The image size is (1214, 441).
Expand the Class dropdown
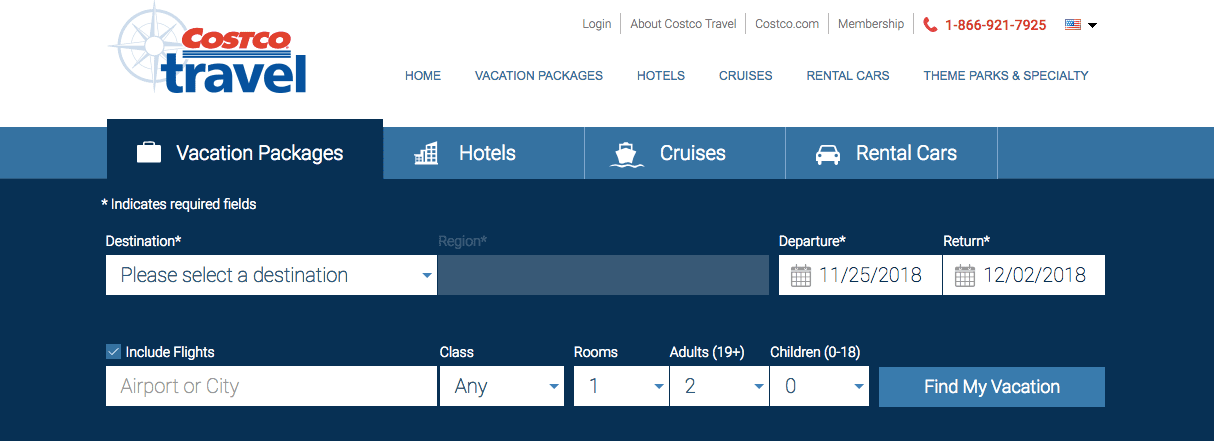click(502, 386)
